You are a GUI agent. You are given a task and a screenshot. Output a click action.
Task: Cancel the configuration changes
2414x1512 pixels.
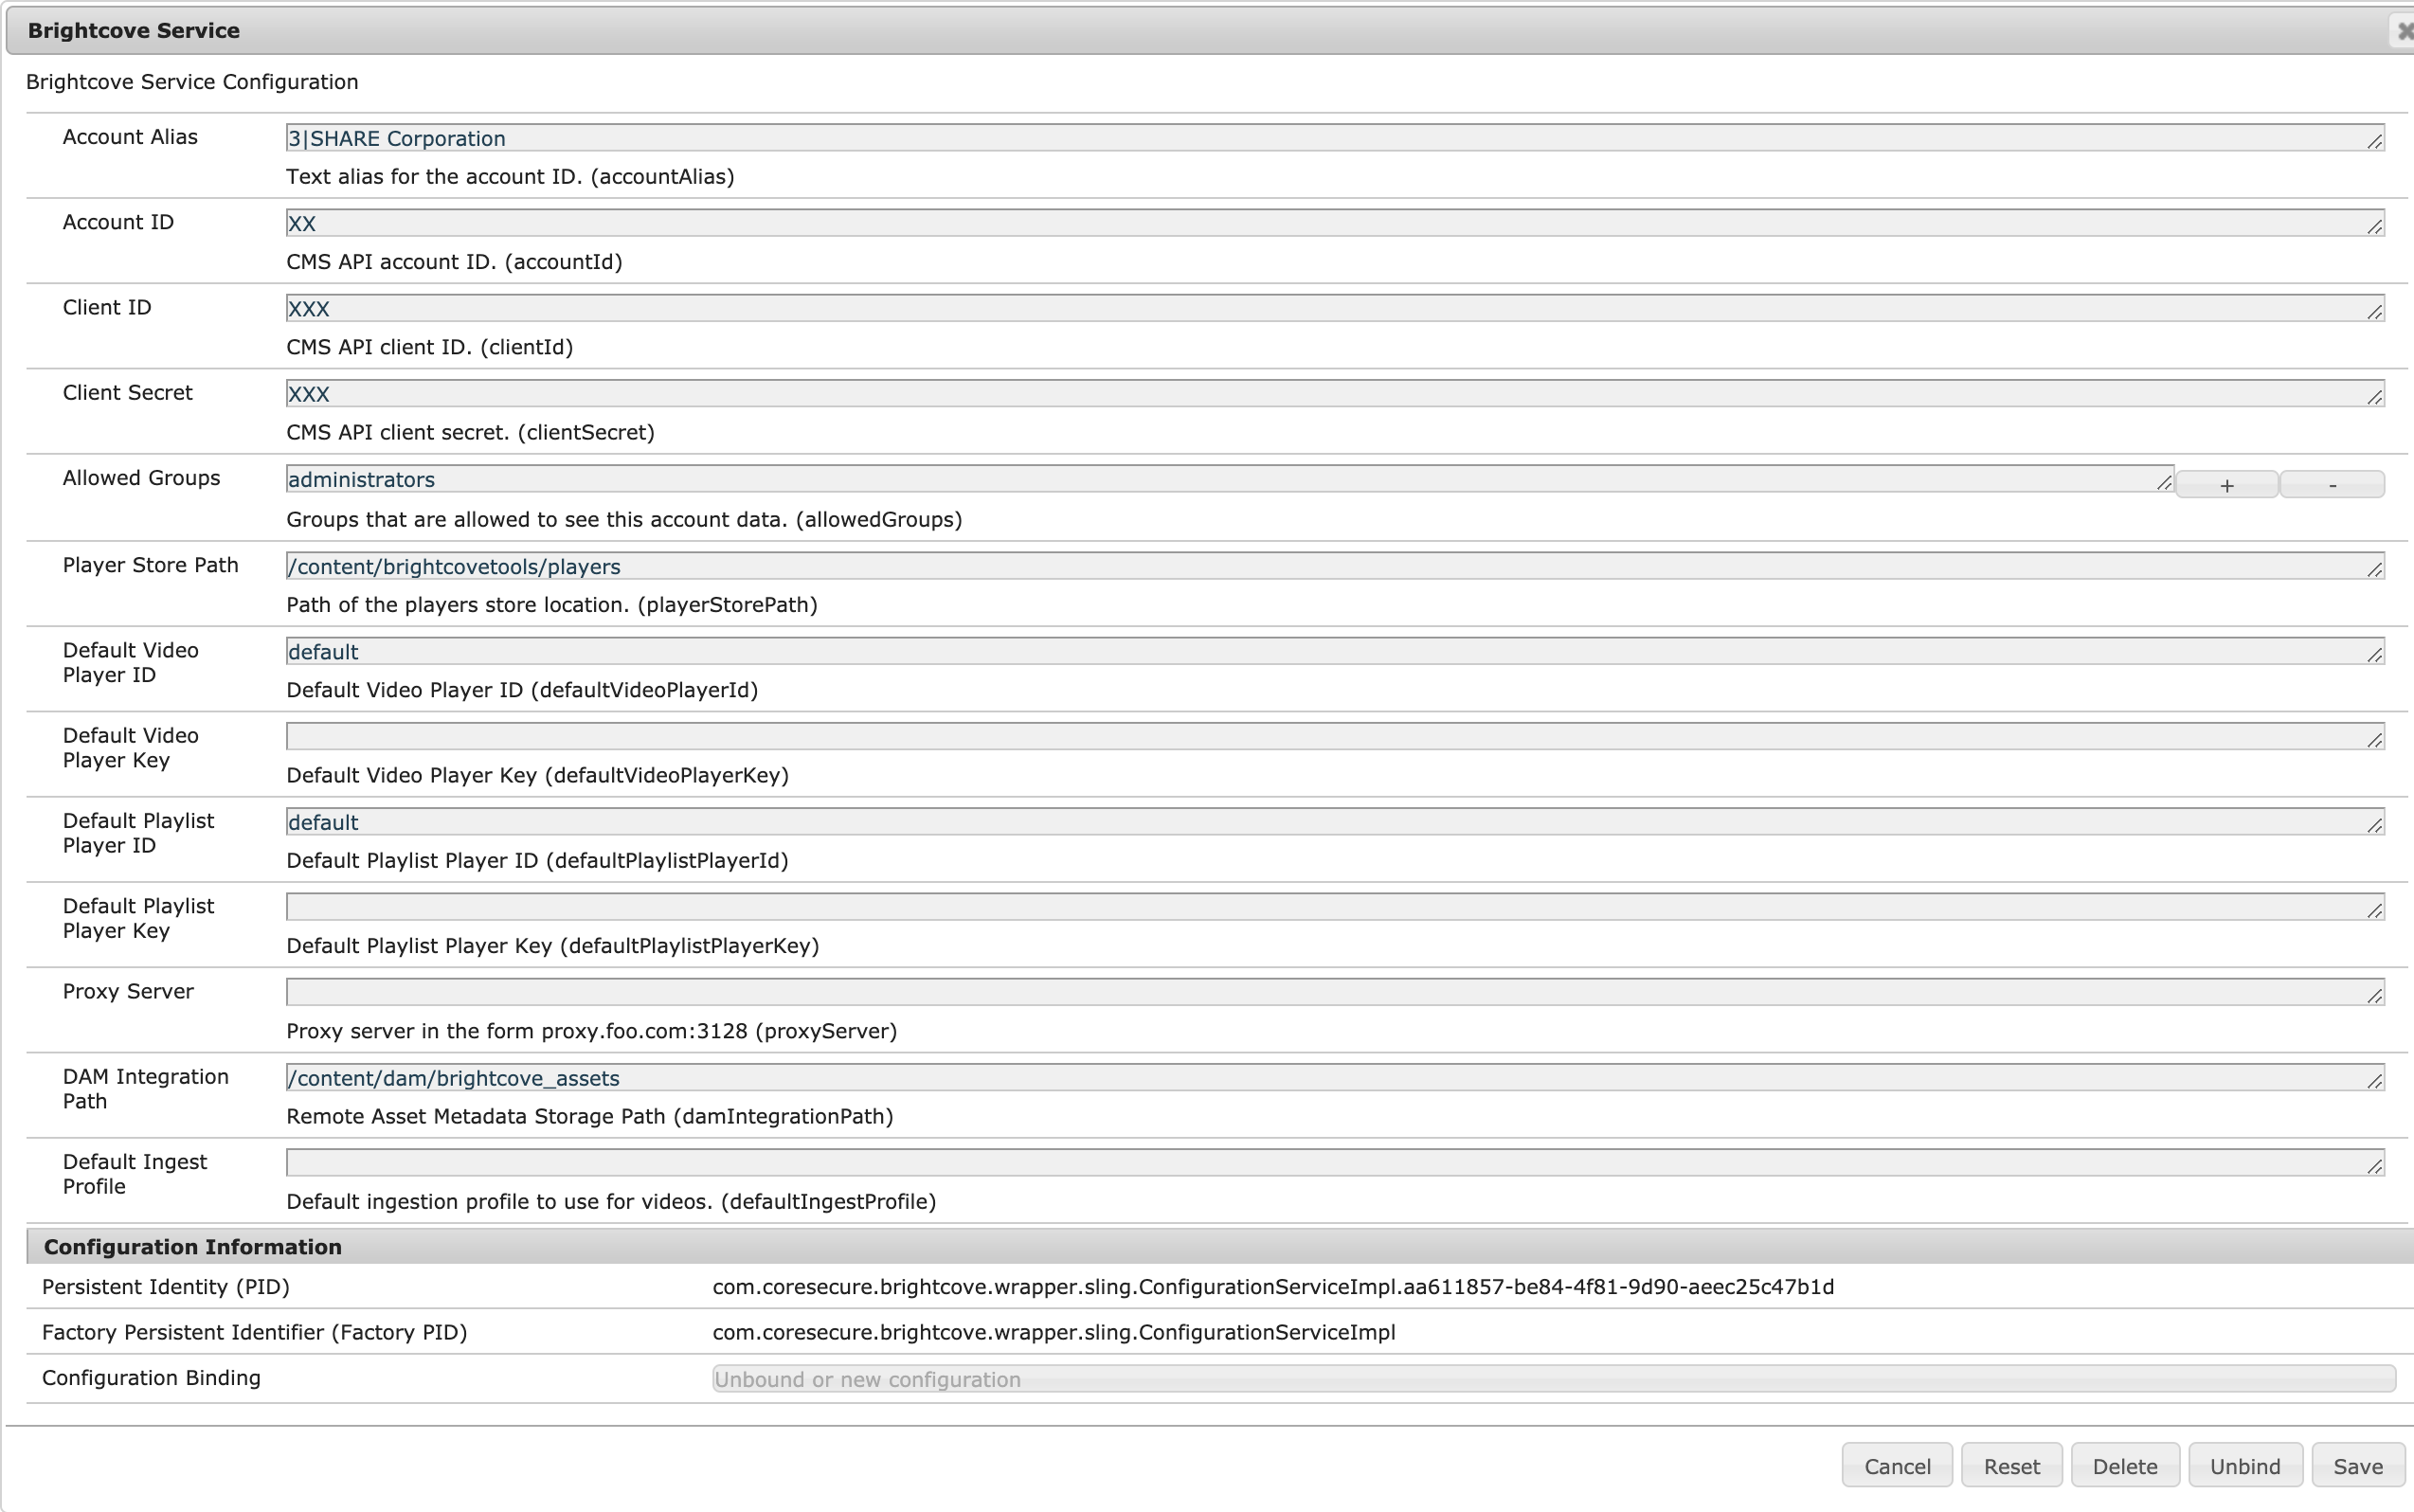(x=1895, y=1465)
